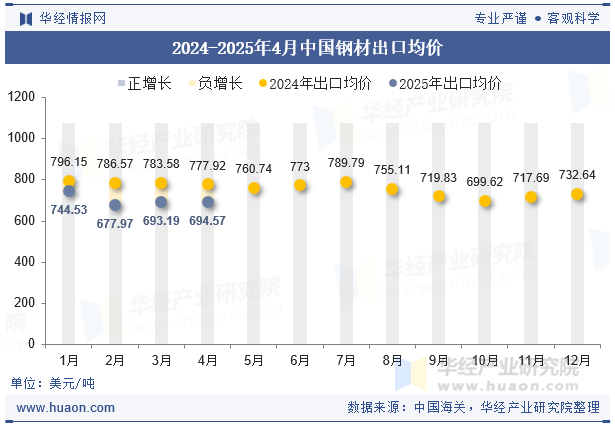The image size is (615, 427).
Task: Click the value label 760.74
Action: [x=254, y=169]
